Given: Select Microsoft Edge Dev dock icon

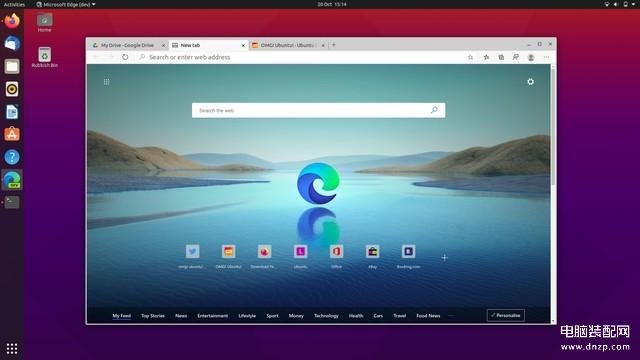Looking at the screenshot, I should (12, 180).
